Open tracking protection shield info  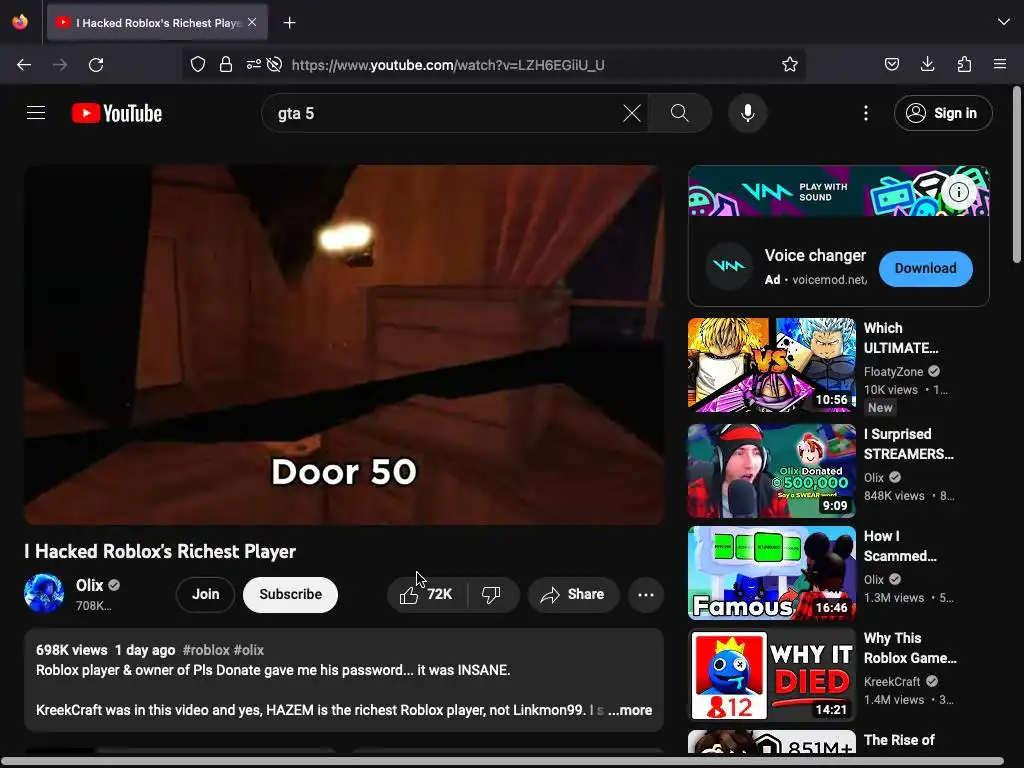[x=198, y=64]
